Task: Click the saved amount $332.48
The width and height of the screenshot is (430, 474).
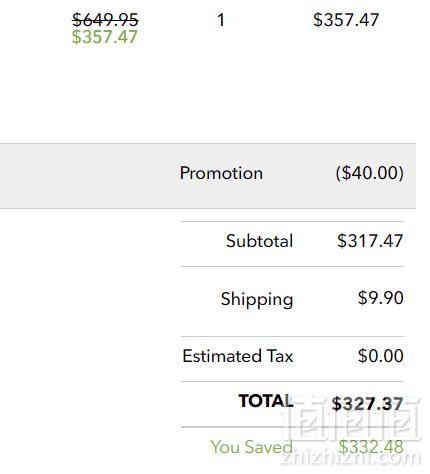Action: 371,447
